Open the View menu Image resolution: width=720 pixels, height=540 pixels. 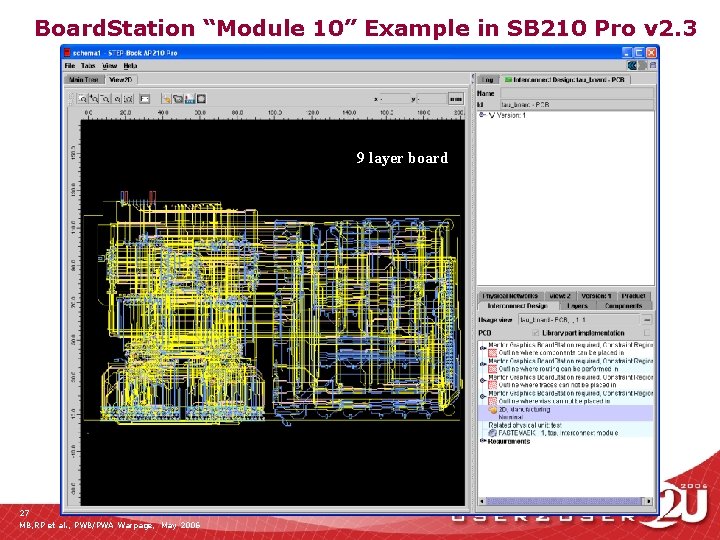[110, 66]
